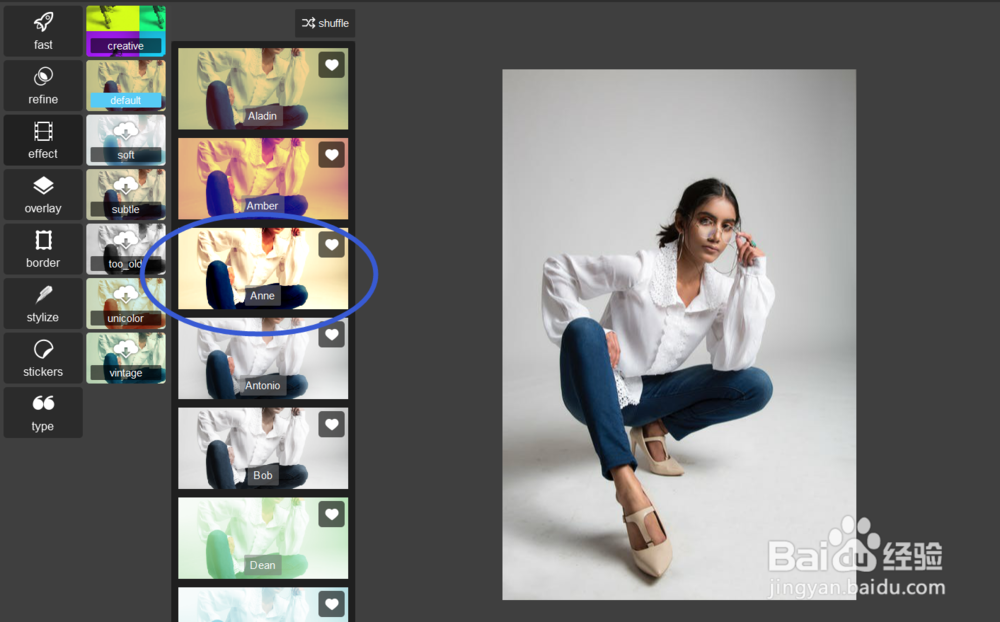This screenshot has height=622, width=1000.
Task: Favorite the Bob effect heart
Action: (x=332, y=424)
